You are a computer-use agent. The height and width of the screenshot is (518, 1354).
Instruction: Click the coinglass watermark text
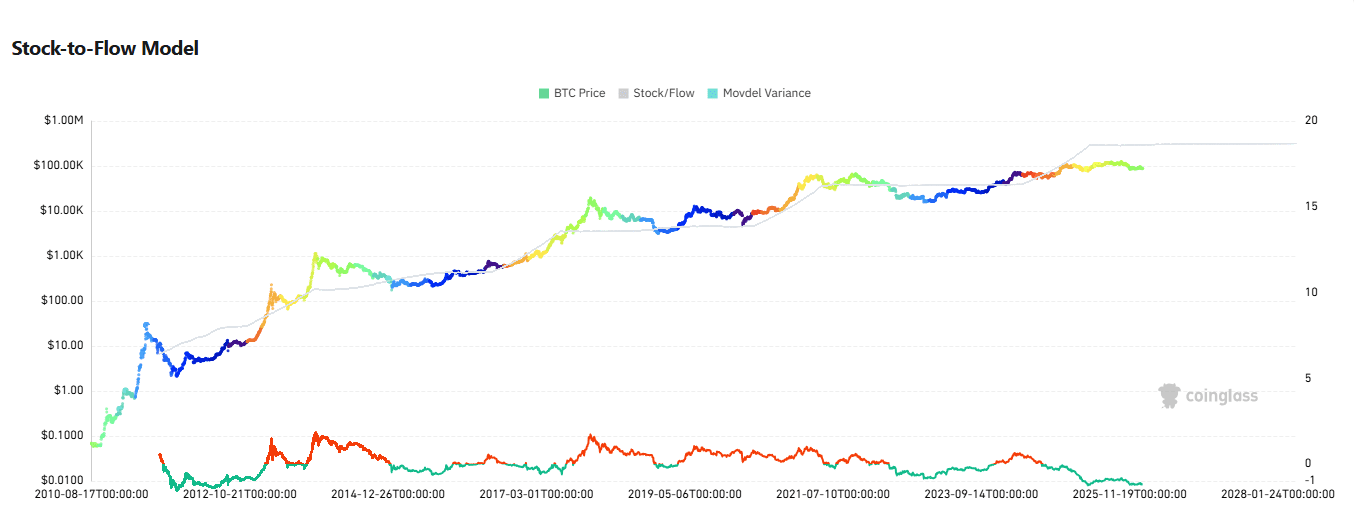[x=1221, y=396]
